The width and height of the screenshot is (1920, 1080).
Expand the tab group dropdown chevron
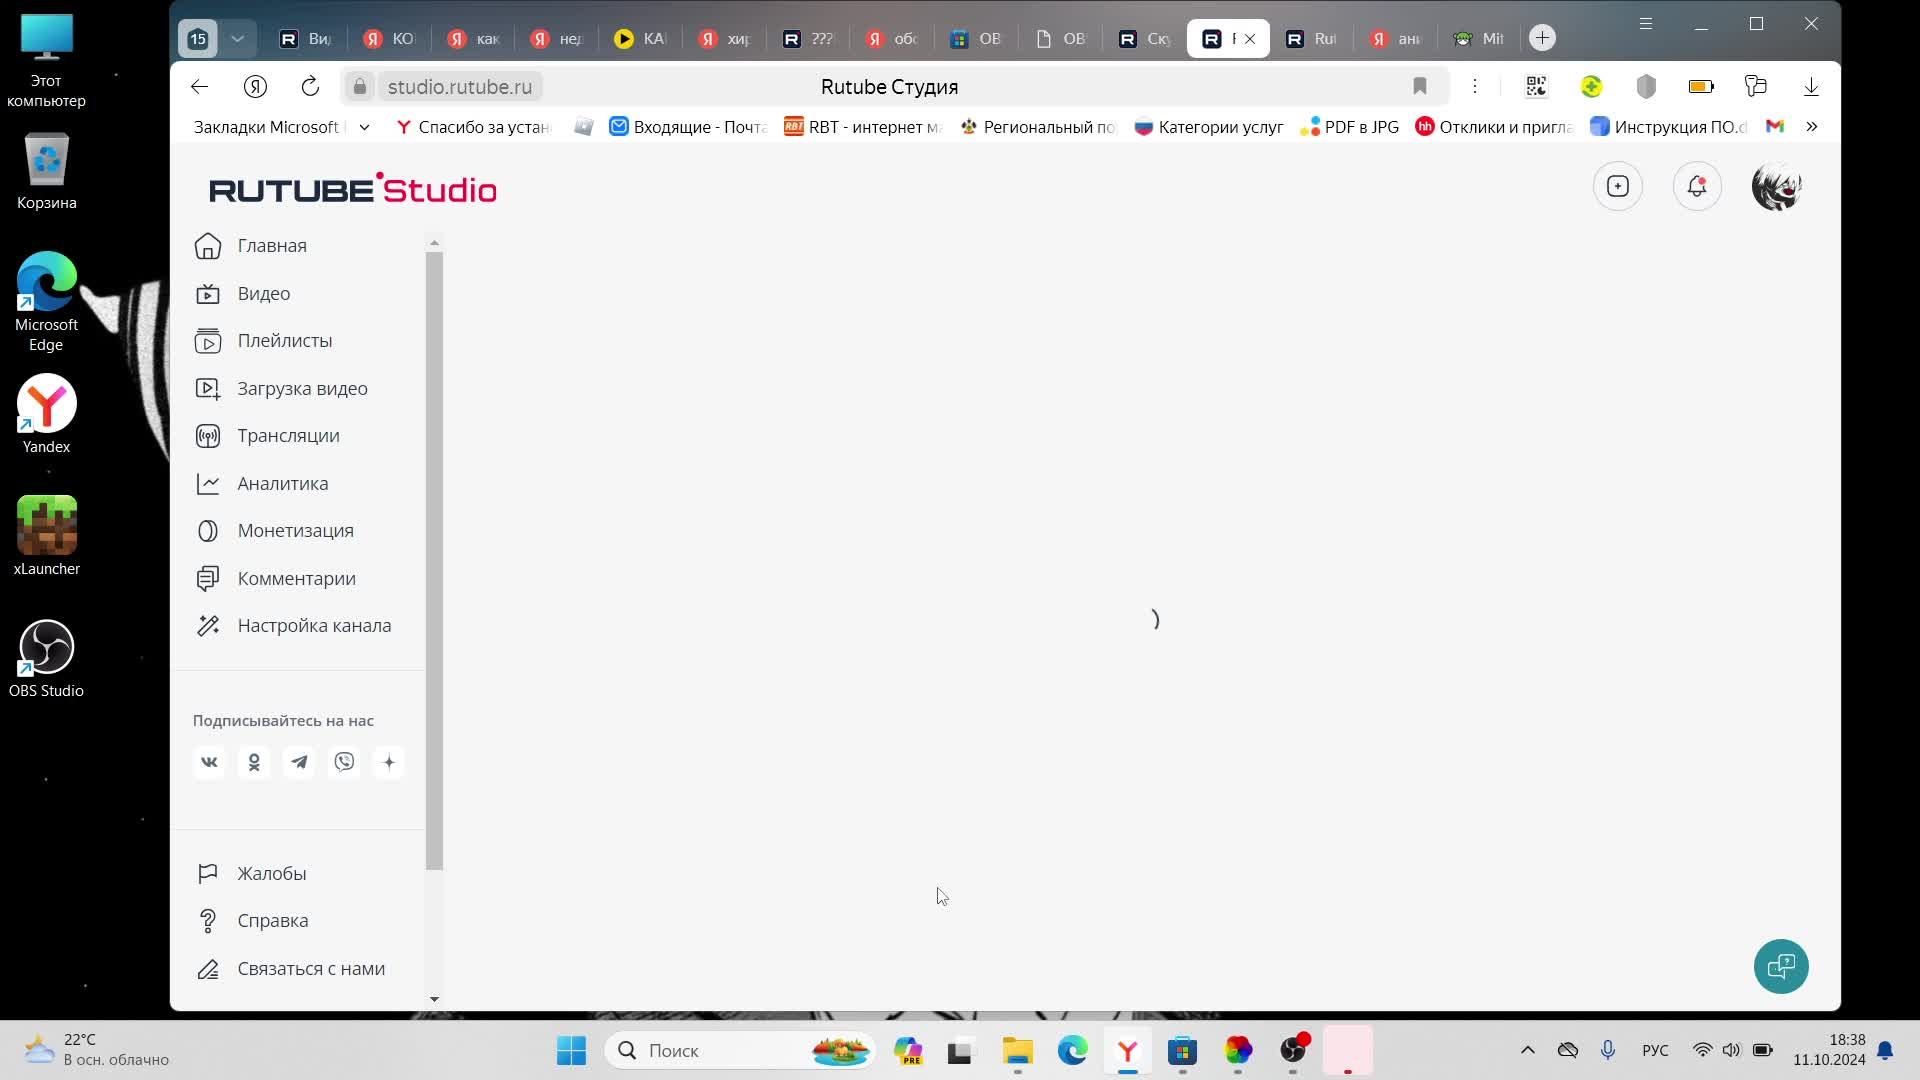[237, 39]
